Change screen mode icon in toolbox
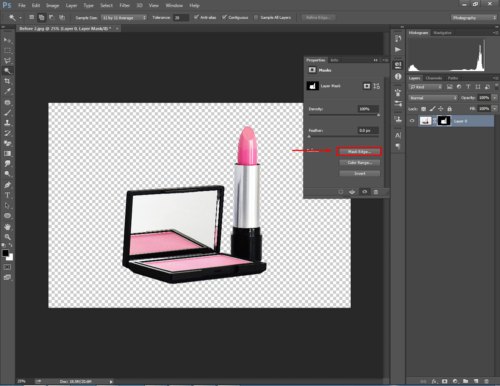This screenshot has height=386, width=500. [7, 277]
